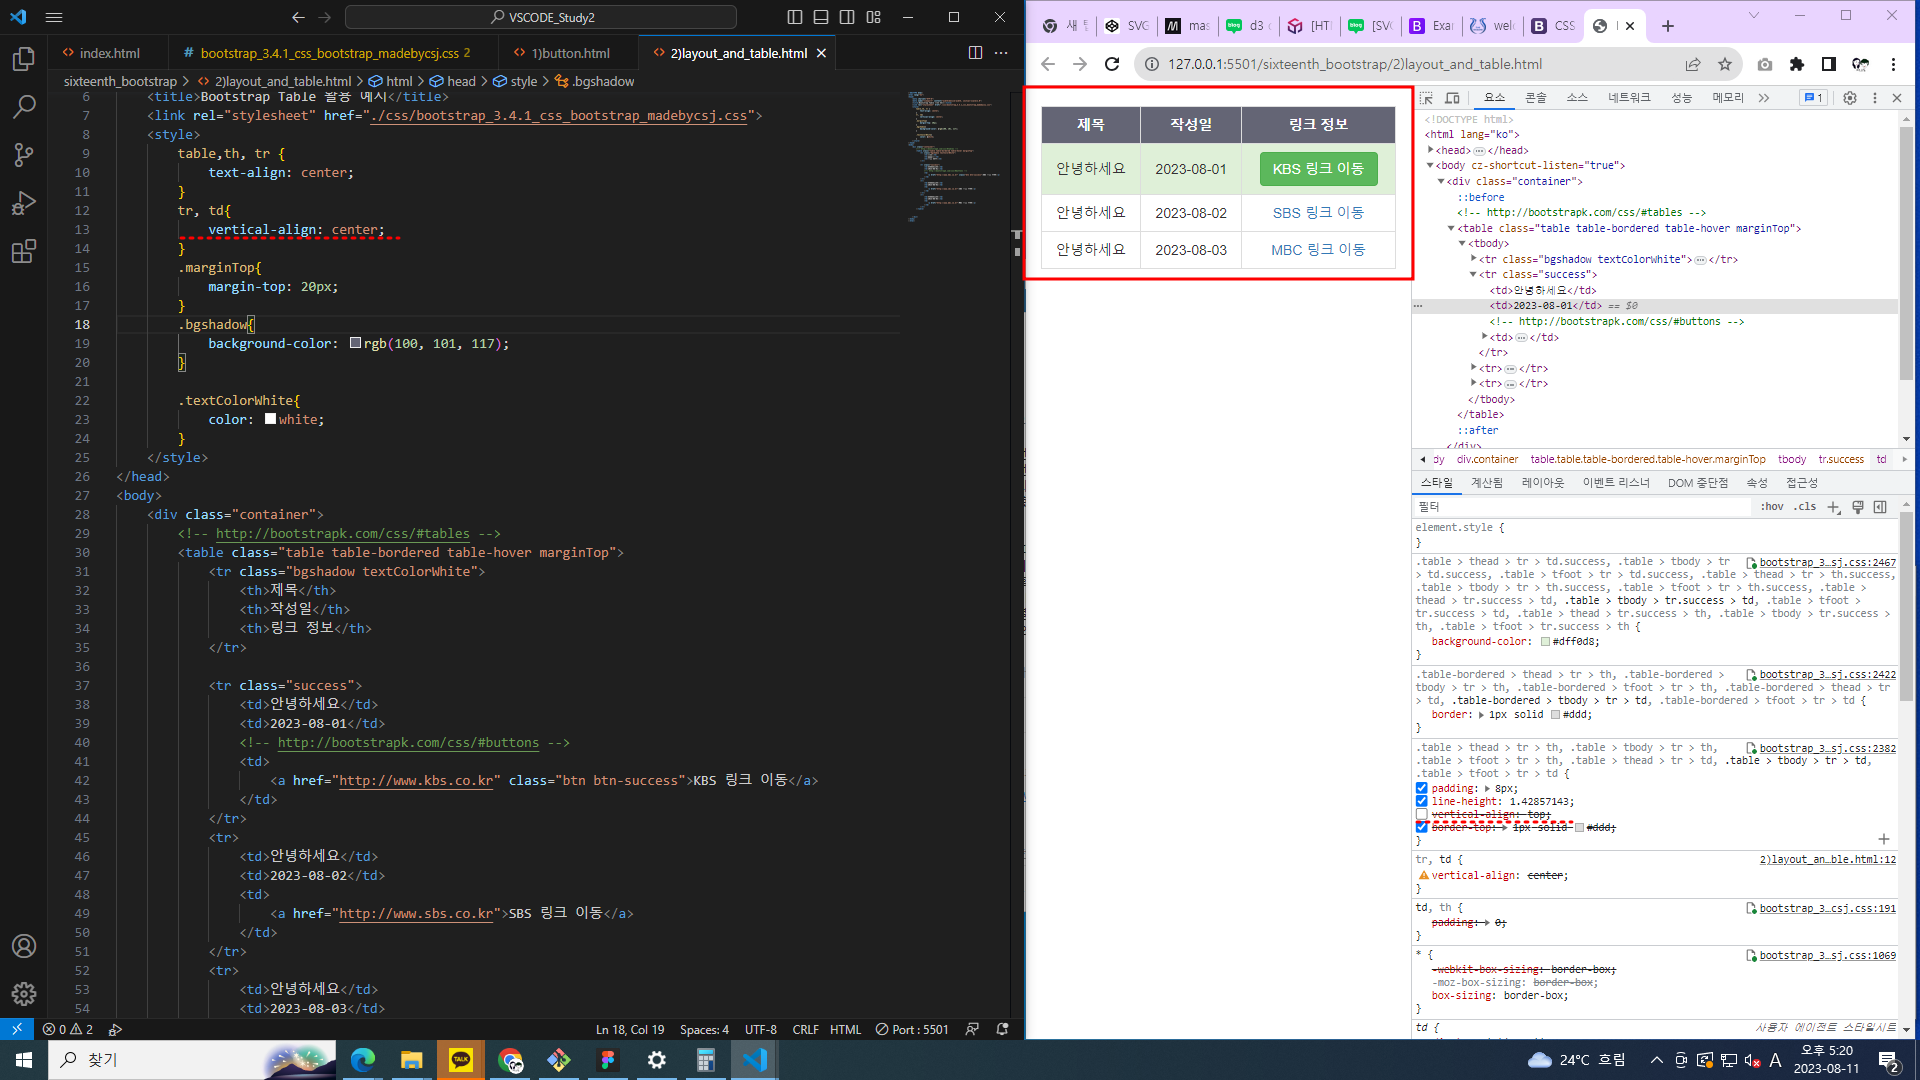Select DevTools inspect element picker icon
1920x1080 pixels.
pyautogui.click(x=1427, y=98)
